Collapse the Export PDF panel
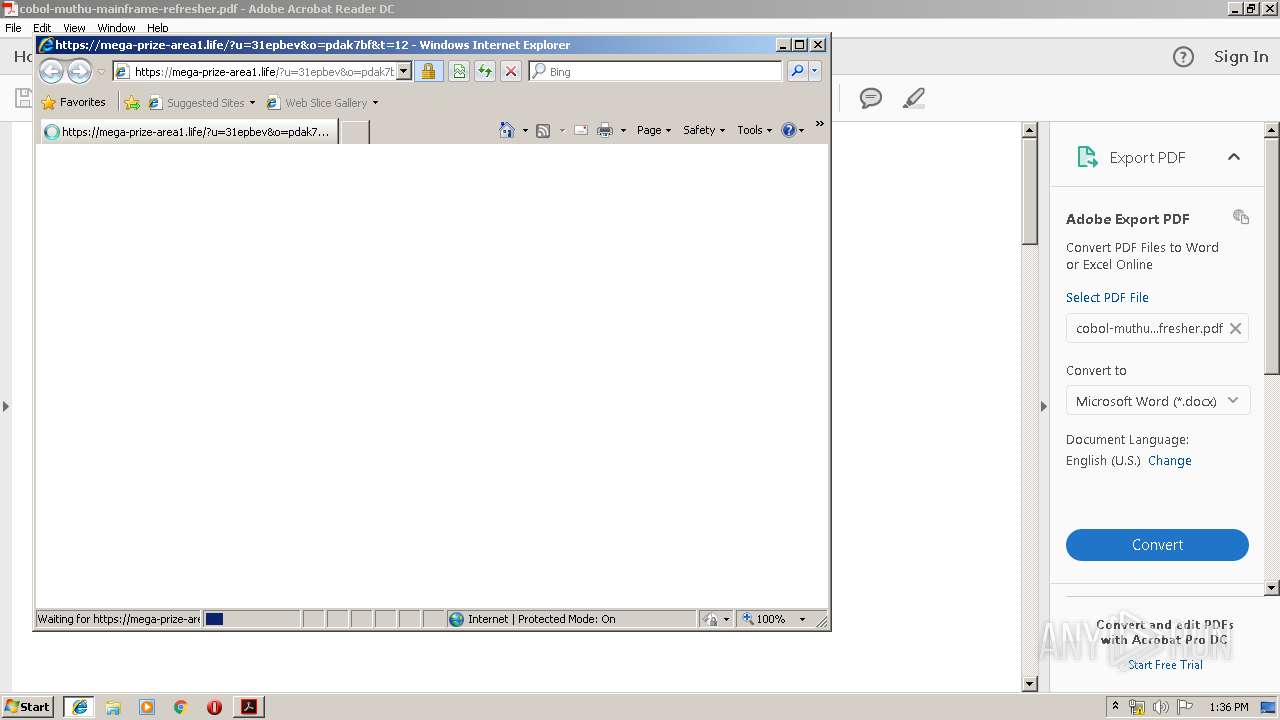Image resolution: width=1280 pixels, height=720 pixels. coord(1234,157)
